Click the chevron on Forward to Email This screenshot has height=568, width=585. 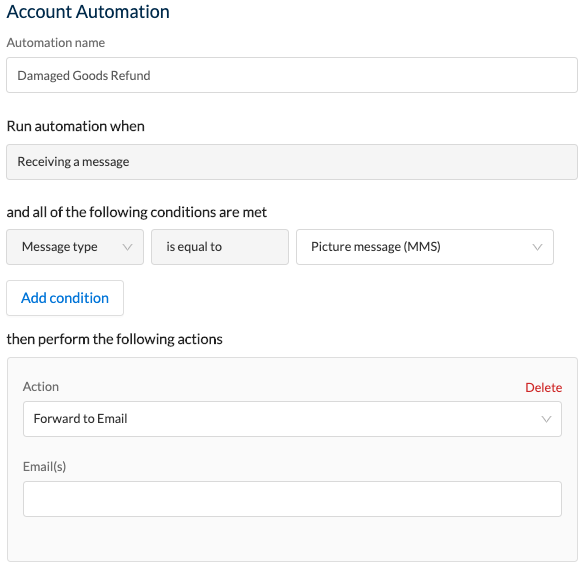tap(546, 419)
